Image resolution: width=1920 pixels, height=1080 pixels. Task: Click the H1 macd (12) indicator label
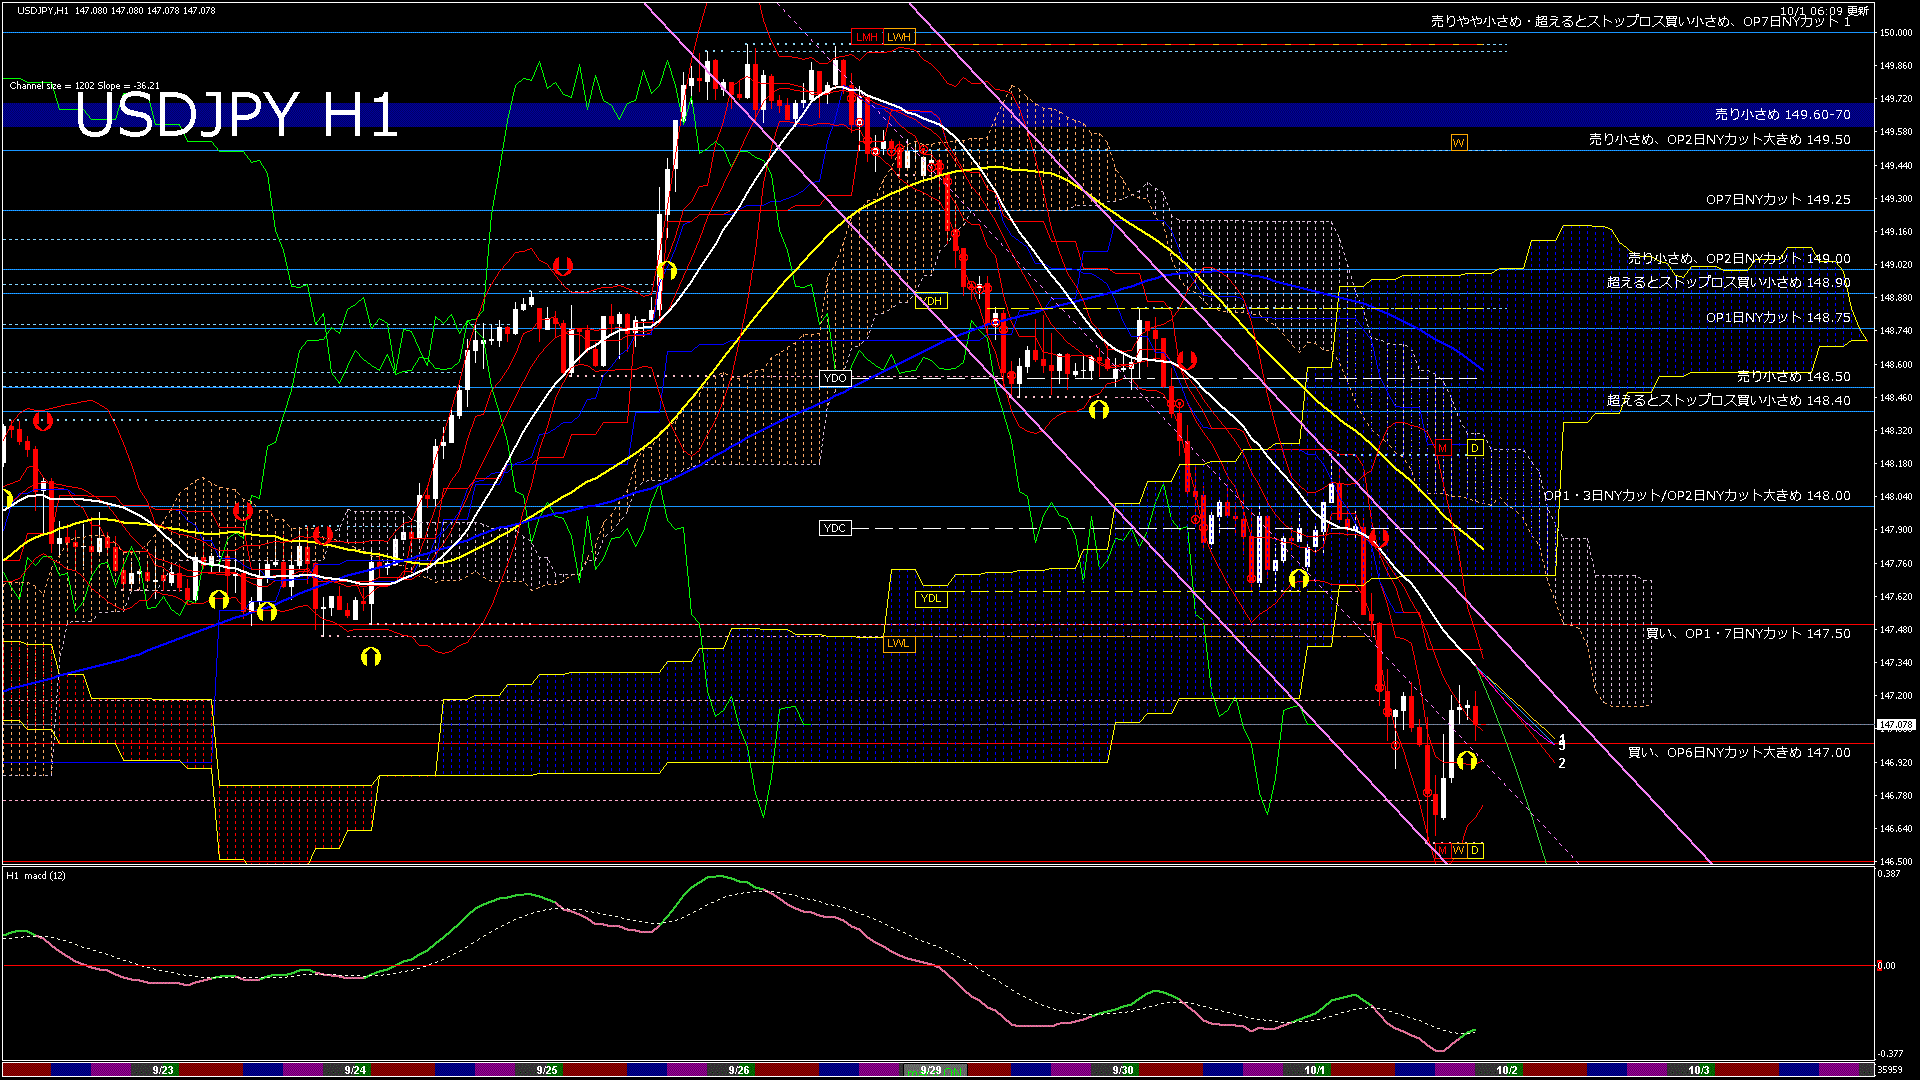tap(36, 876)
